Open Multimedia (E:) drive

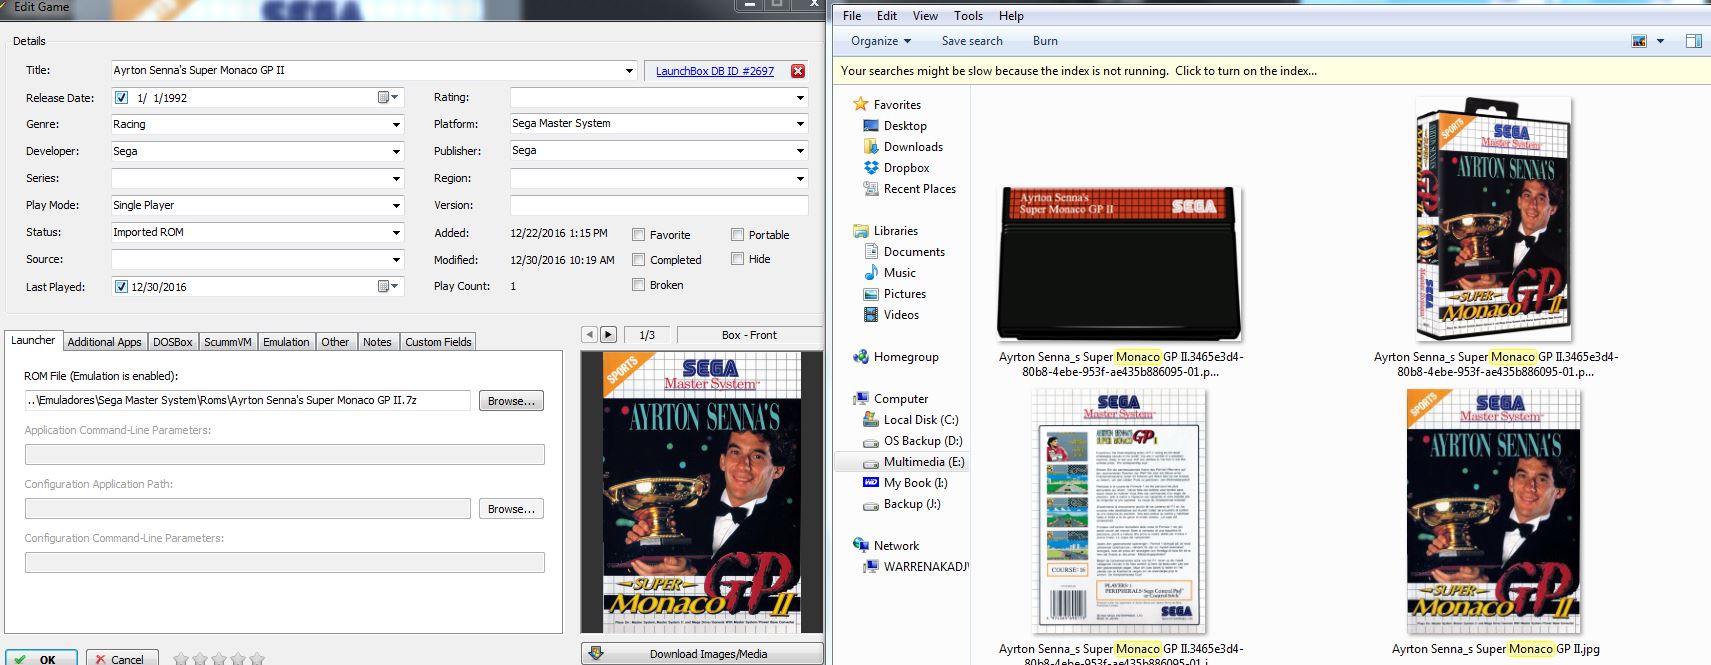924,462
